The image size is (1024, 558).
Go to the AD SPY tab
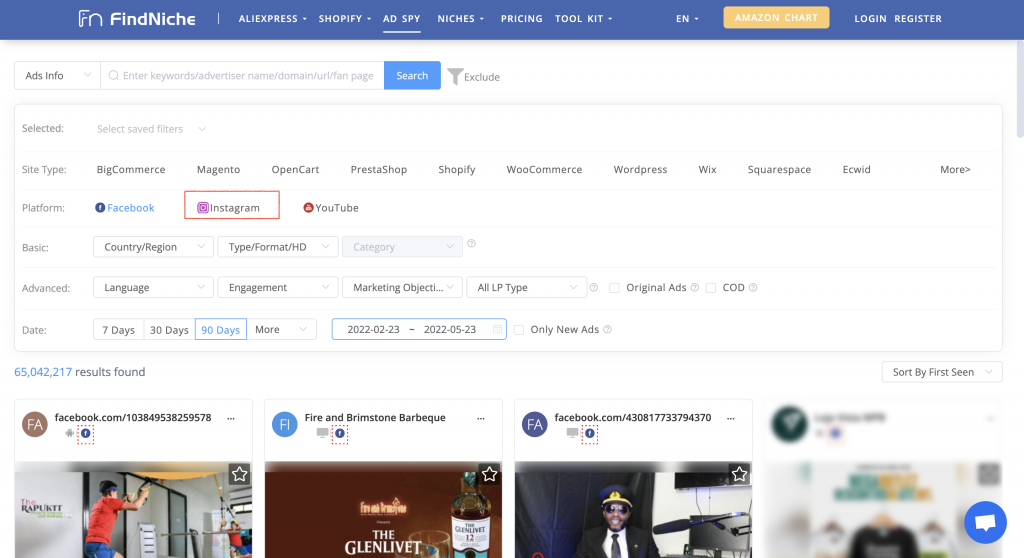[402, 18]
